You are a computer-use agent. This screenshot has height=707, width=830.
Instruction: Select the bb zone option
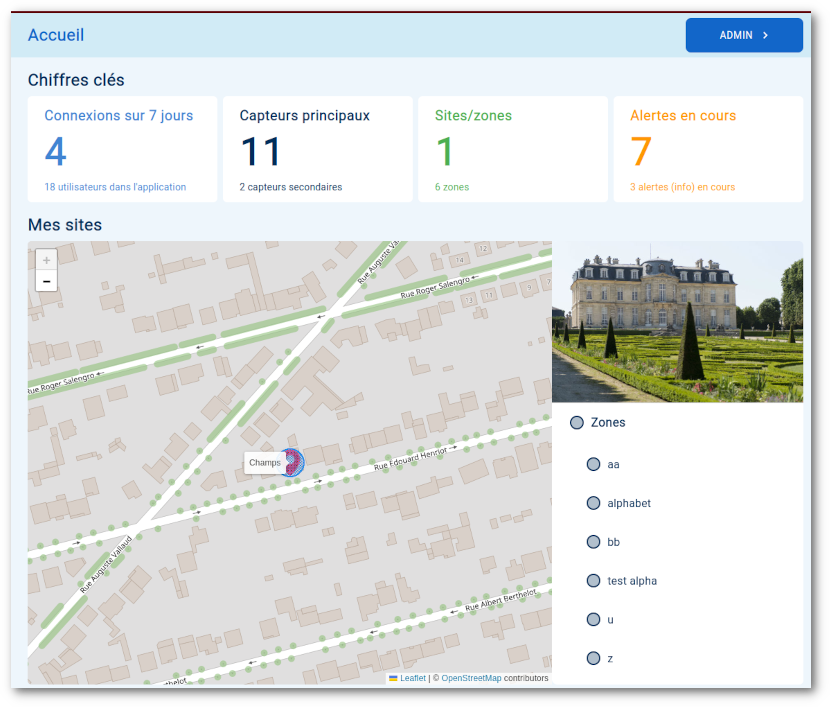point(593,542)
